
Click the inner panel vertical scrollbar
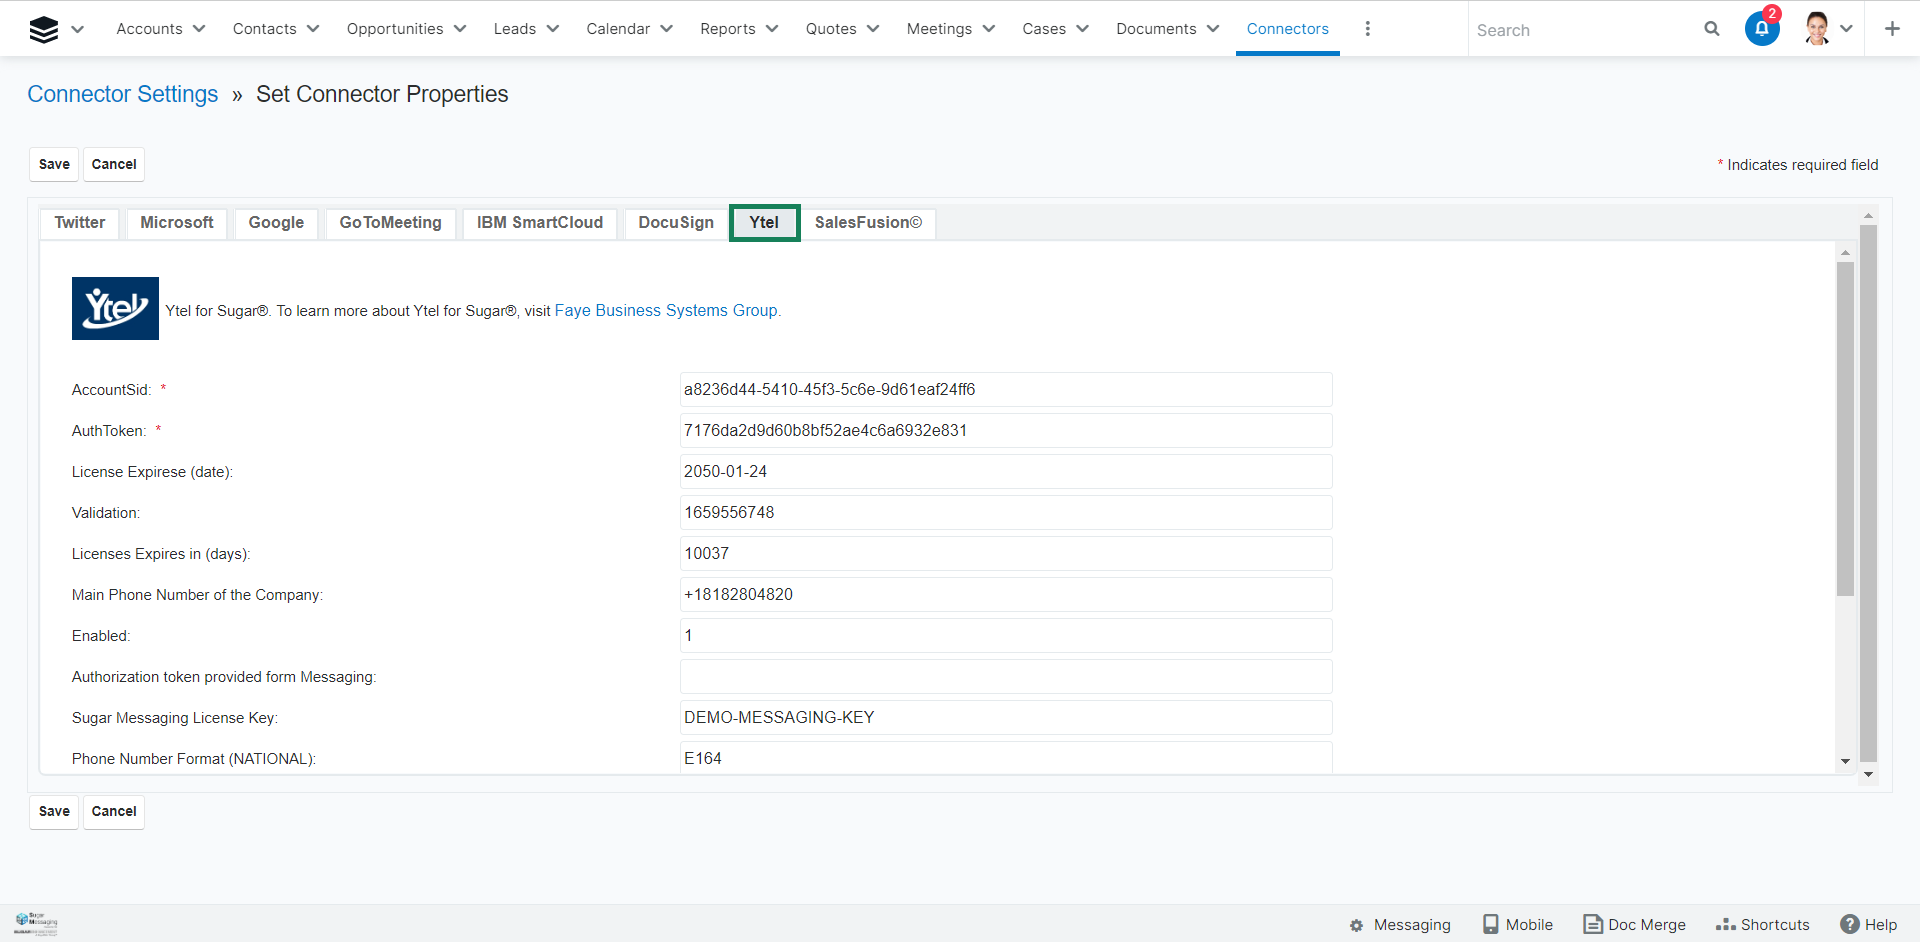(x=1845, y=430)
